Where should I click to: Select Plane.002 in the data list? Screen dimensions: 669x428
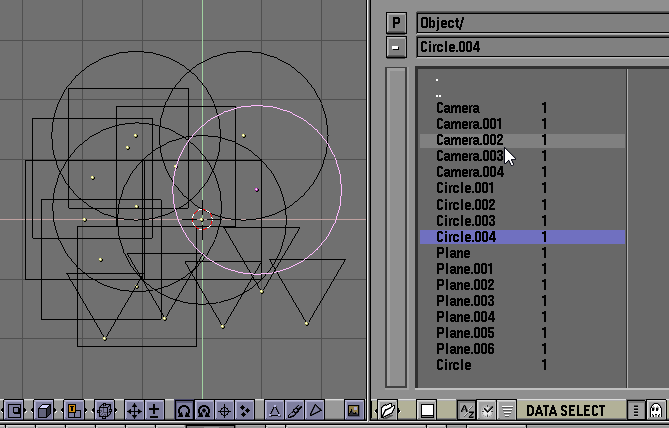(522, 285)
